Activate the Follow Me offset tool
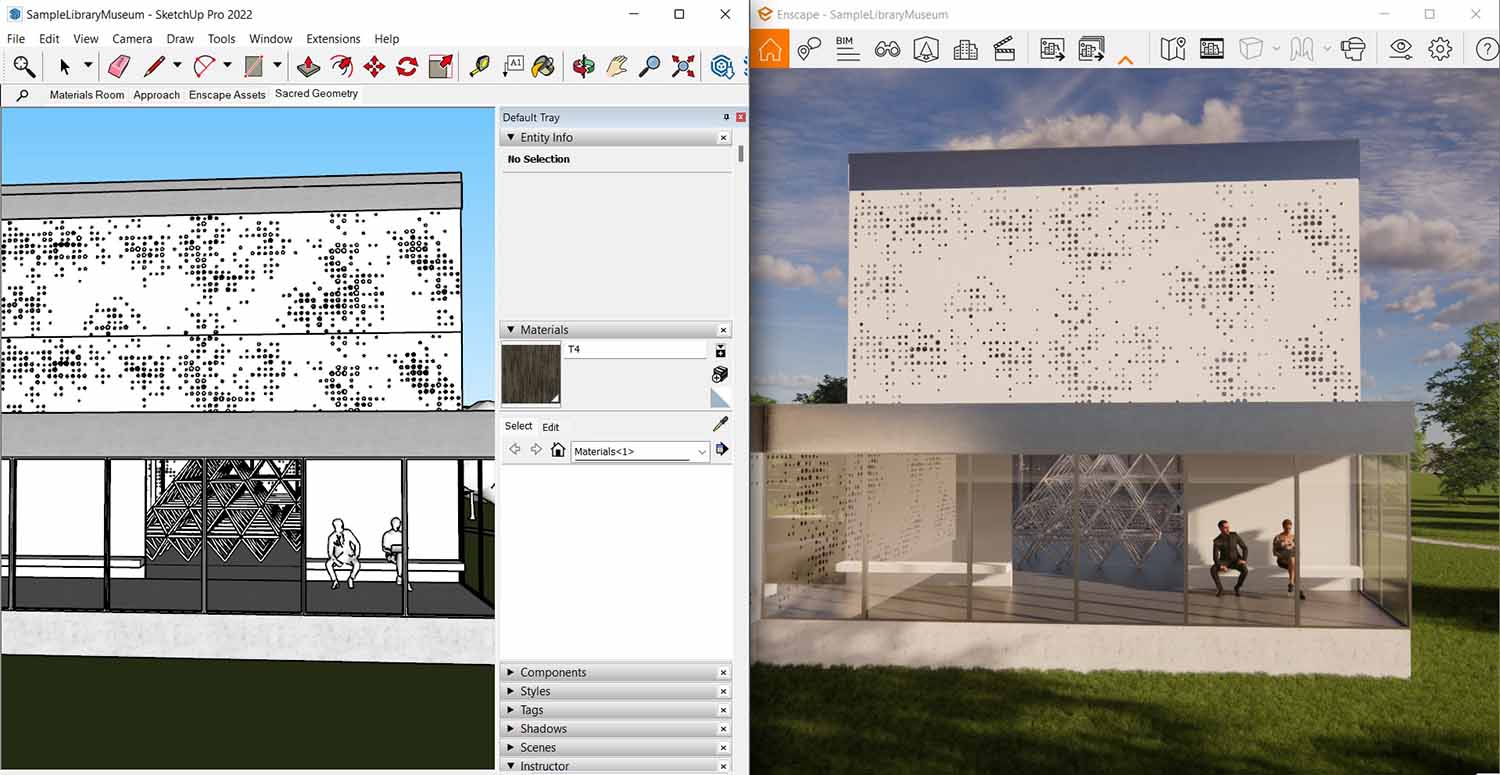This screenshot has height=775, width=1500. 342,66
